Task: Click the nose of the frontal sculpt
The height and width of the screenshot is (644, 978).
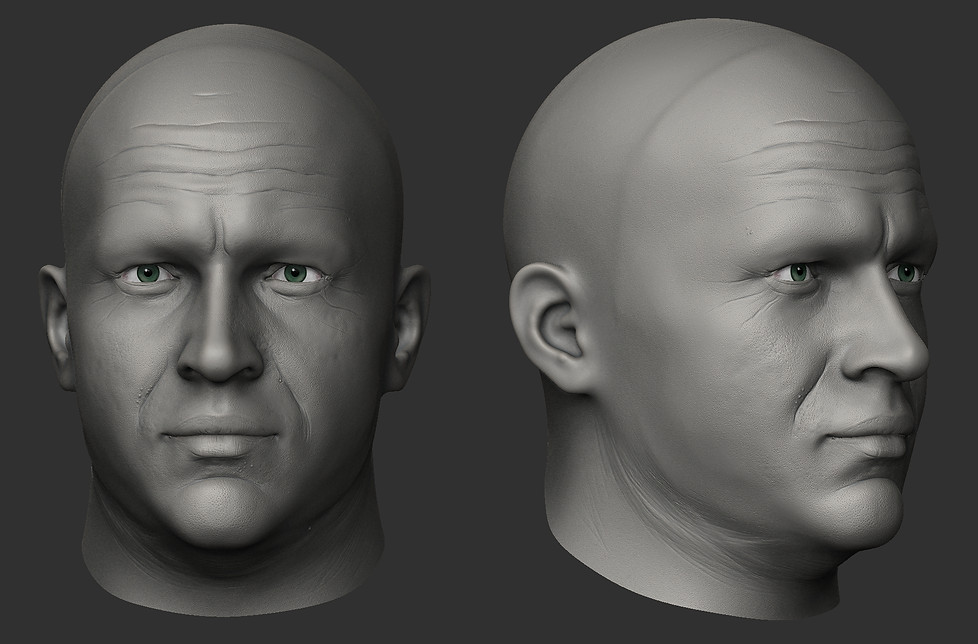Action: tap(222, 355)
